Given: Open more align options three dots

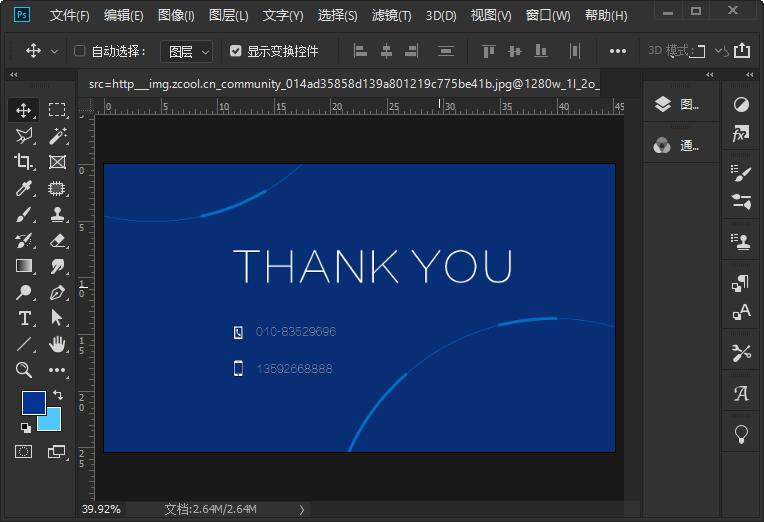Looking at the screenshot, I should 618,51.
